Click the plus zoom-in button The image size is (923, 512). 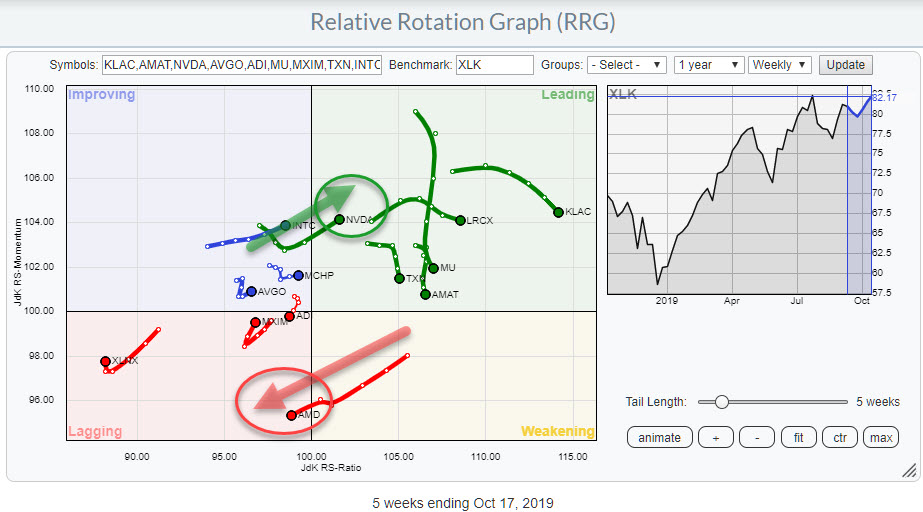[716, 437]
